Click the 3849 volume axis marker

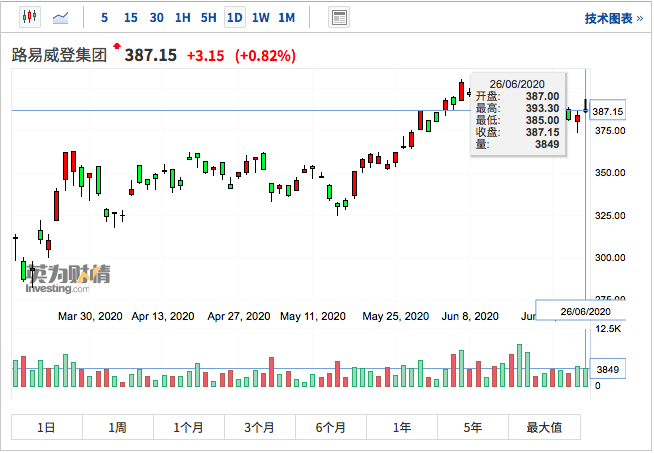pos(608,370)
